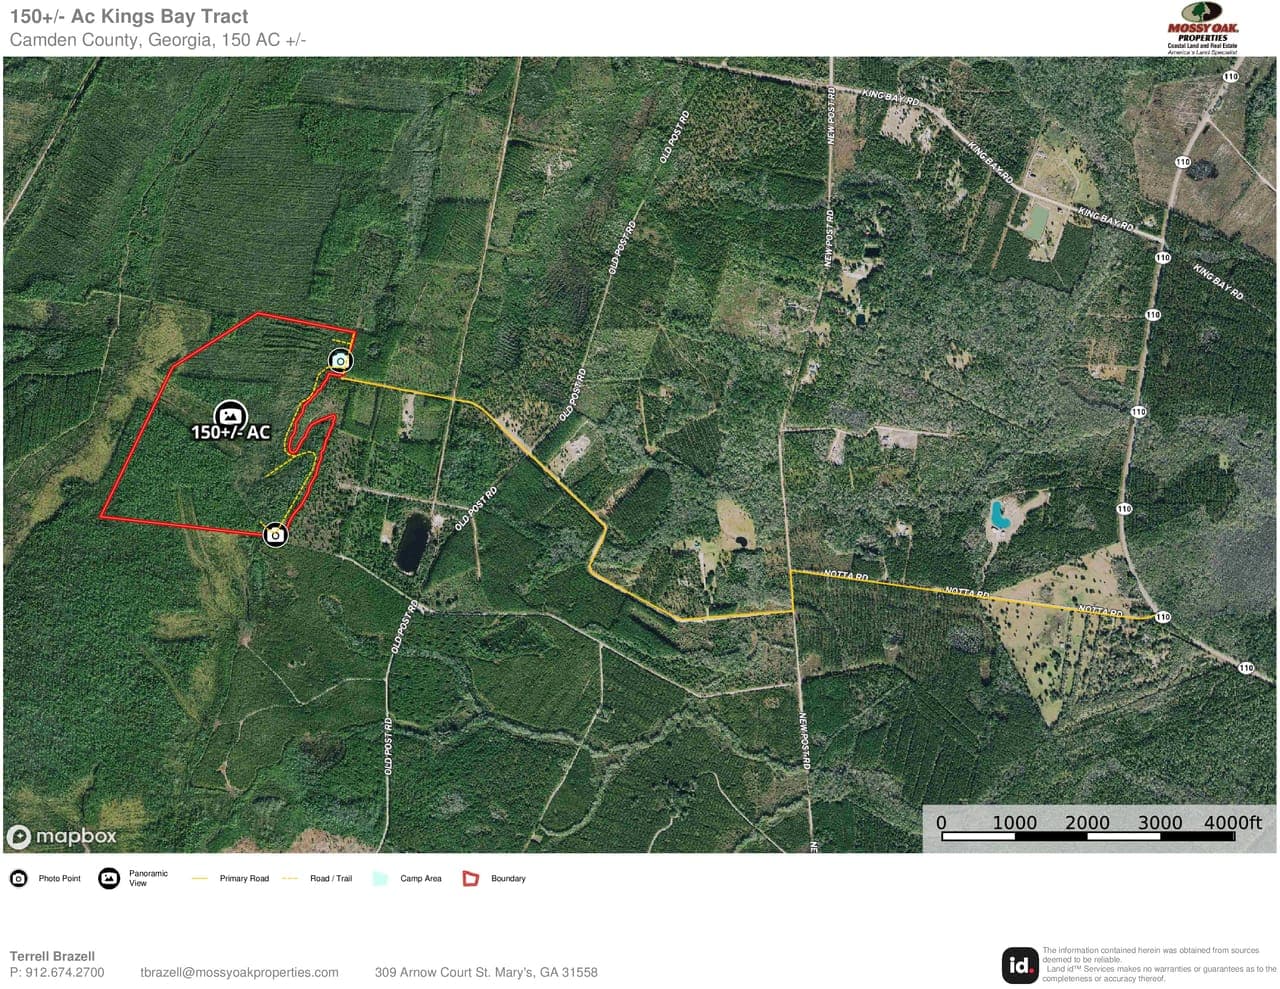Click the dashed Road / Trail legend line
The height and width of the screenshot is (989, 1280).
[291, 878]
